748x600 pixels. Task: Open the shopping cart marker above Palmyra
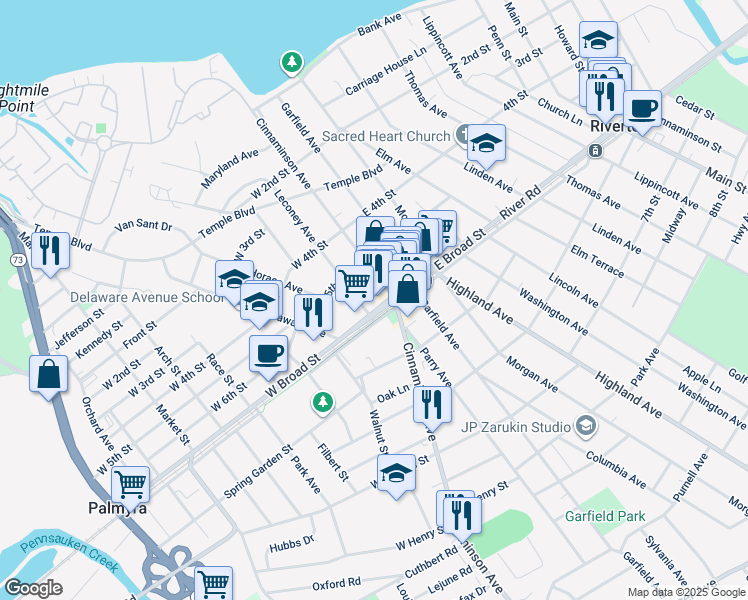(x=130, y=485)
